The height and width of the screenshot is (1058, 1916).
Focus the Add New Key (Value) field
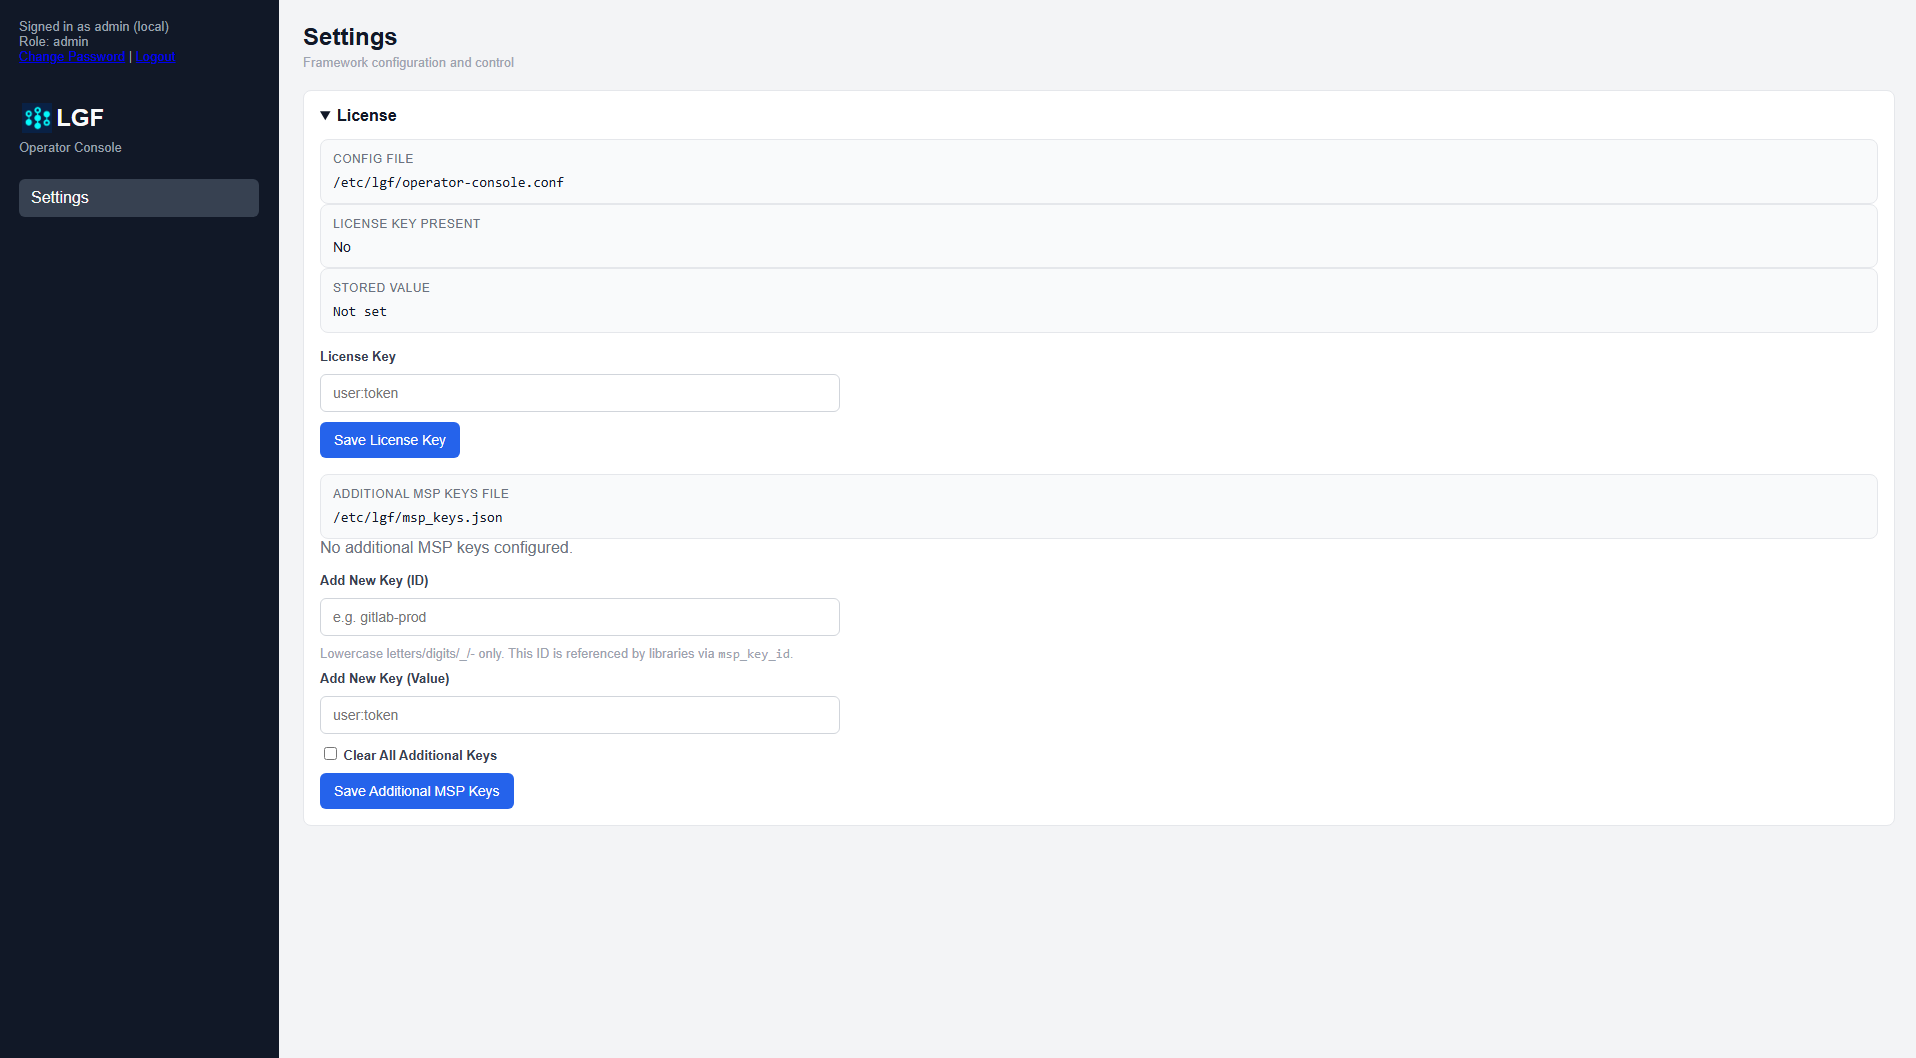pyautogui.click(x=580, y=715)
